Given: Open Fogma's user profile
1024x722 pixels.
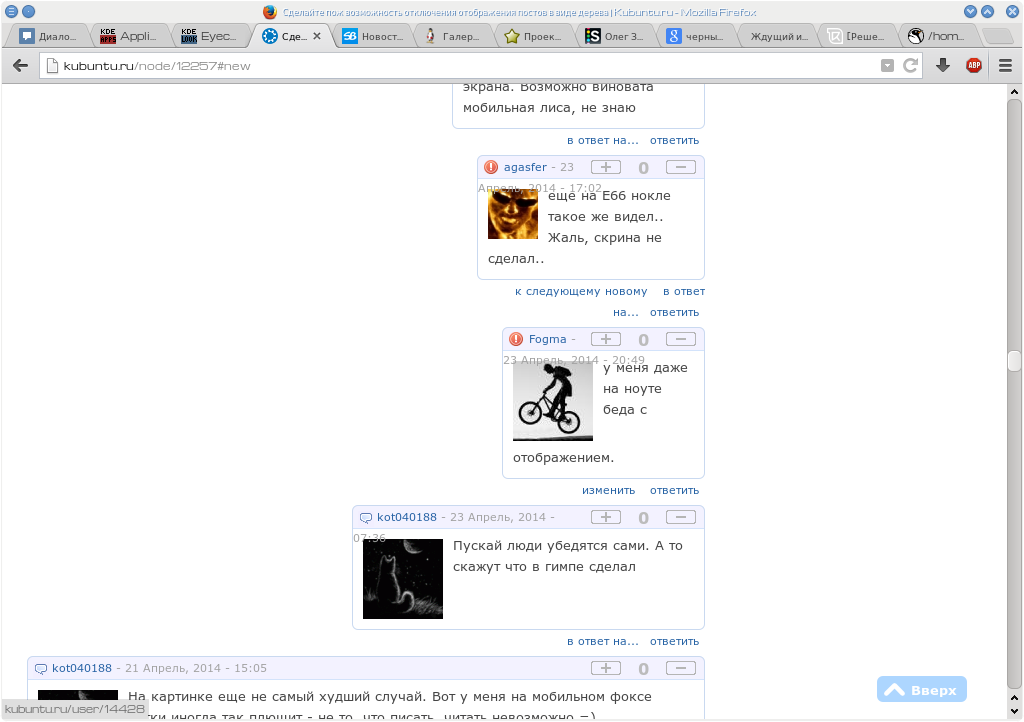Looking at the screenshot, I should coord(547,339).
